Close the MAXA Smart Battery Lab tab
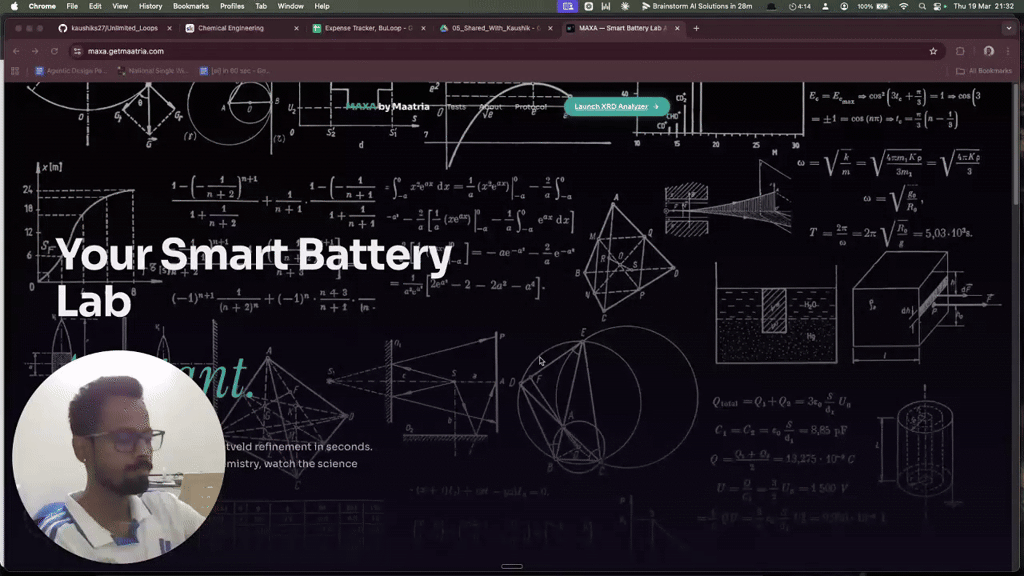Image resolution: width=1024 pixels, height=576 pixels. [677, 28]
